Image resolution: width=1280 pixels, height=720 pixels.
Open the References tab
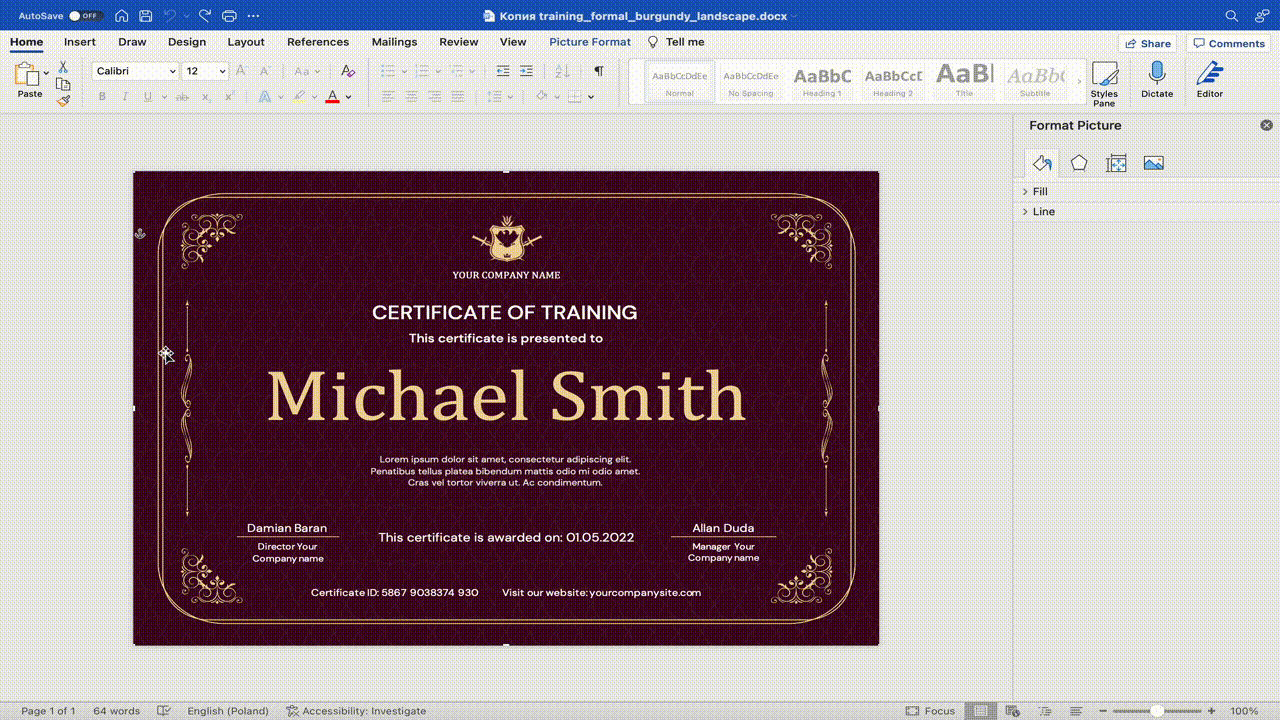(x=318, y=42)
